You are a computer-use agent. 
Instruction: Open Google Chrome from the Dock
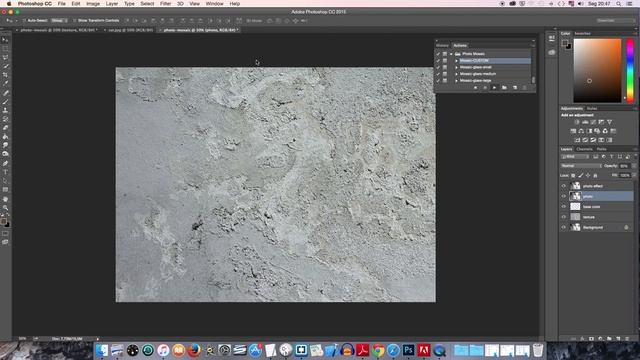(x=378, y=350)
